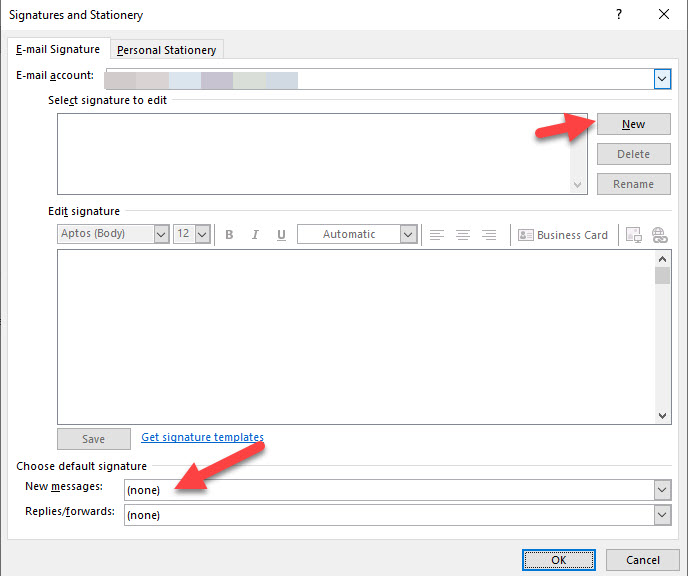Expand the Aptos (Body) font dropdown

click(x=161, y=234)
